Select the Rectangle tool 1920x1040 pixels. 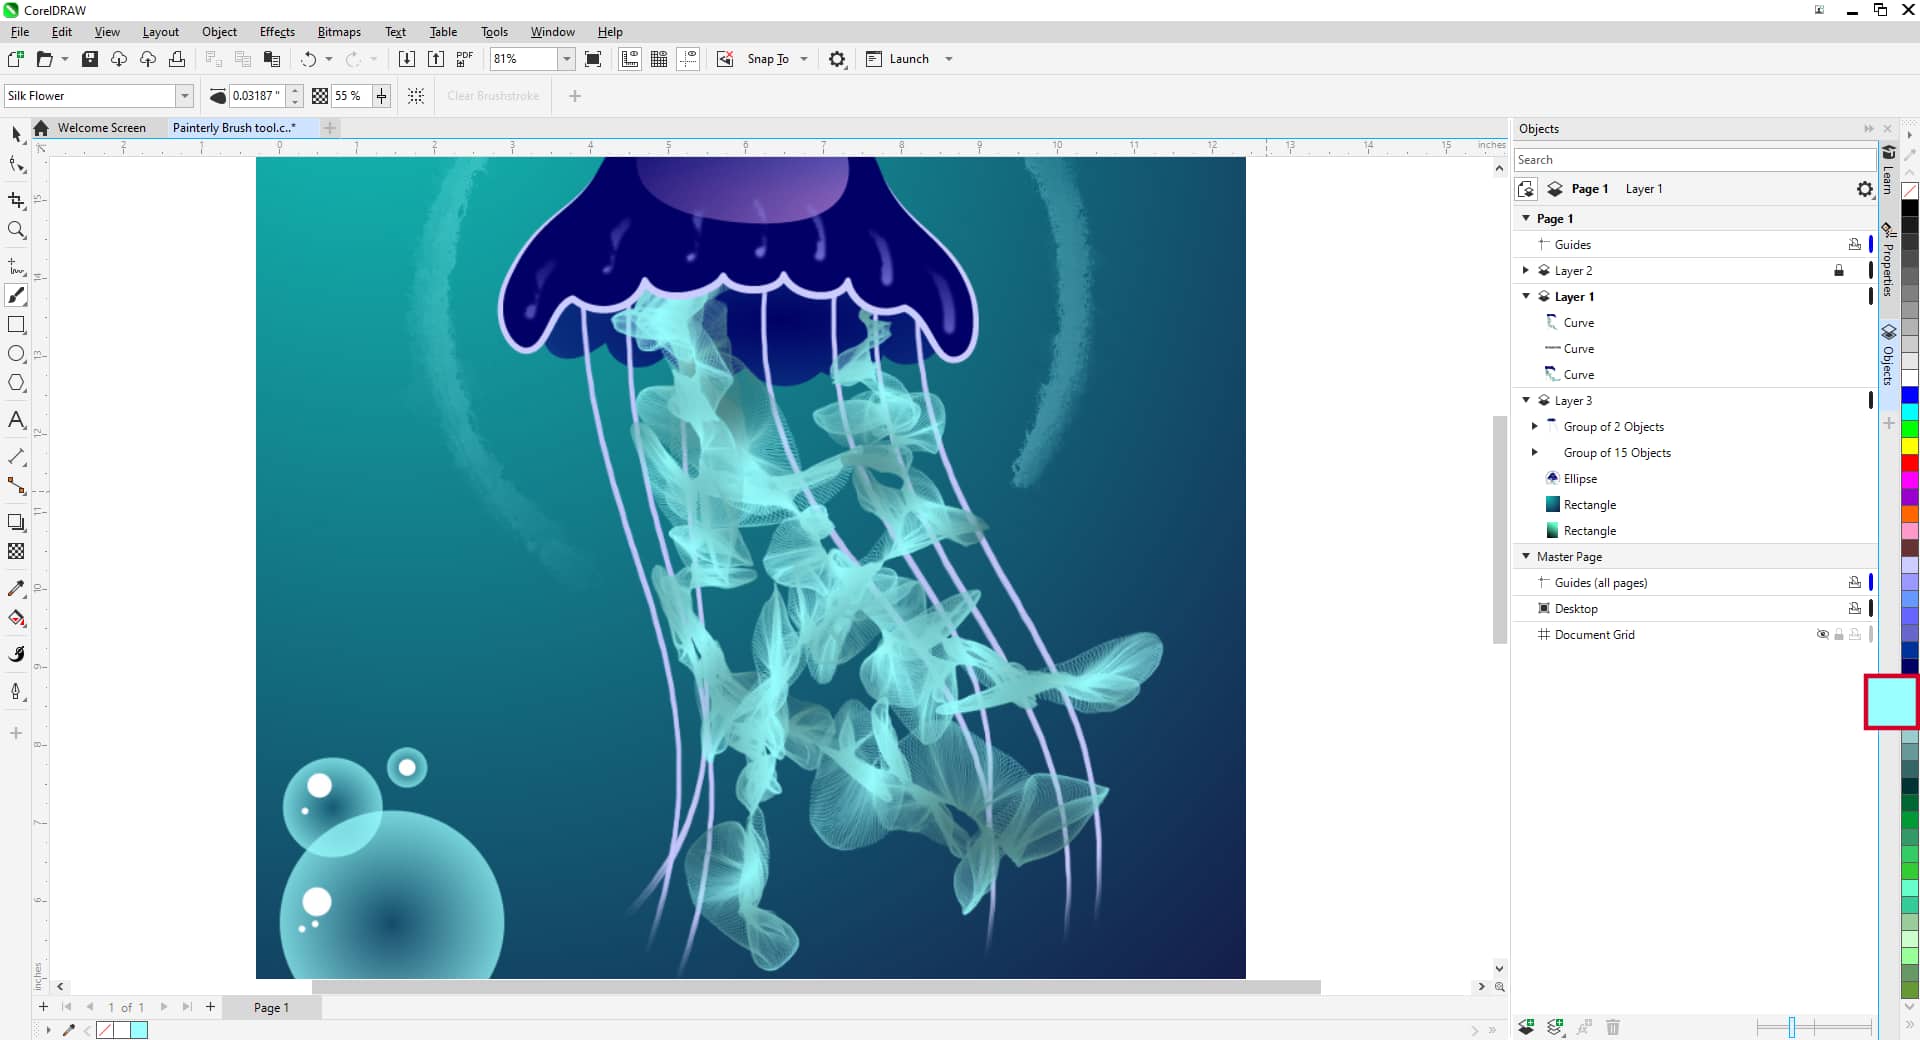[x=16, y=325]
